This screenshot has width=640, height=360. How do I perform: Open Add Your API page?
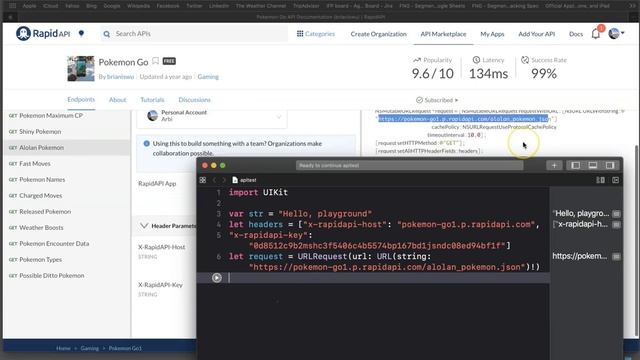pos(536,34)
